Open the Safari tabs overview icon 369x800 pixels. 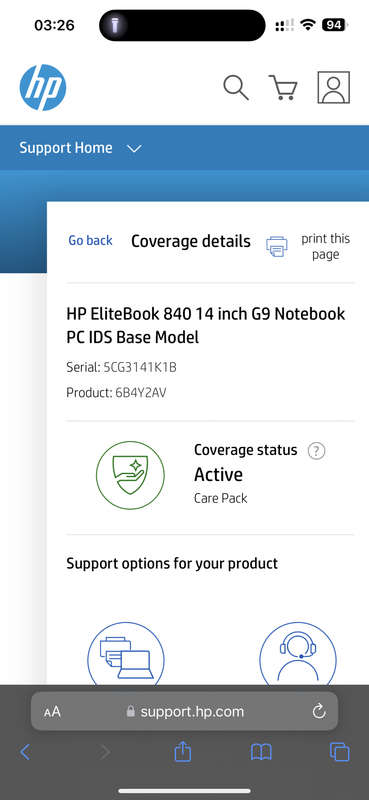(339, 752)
